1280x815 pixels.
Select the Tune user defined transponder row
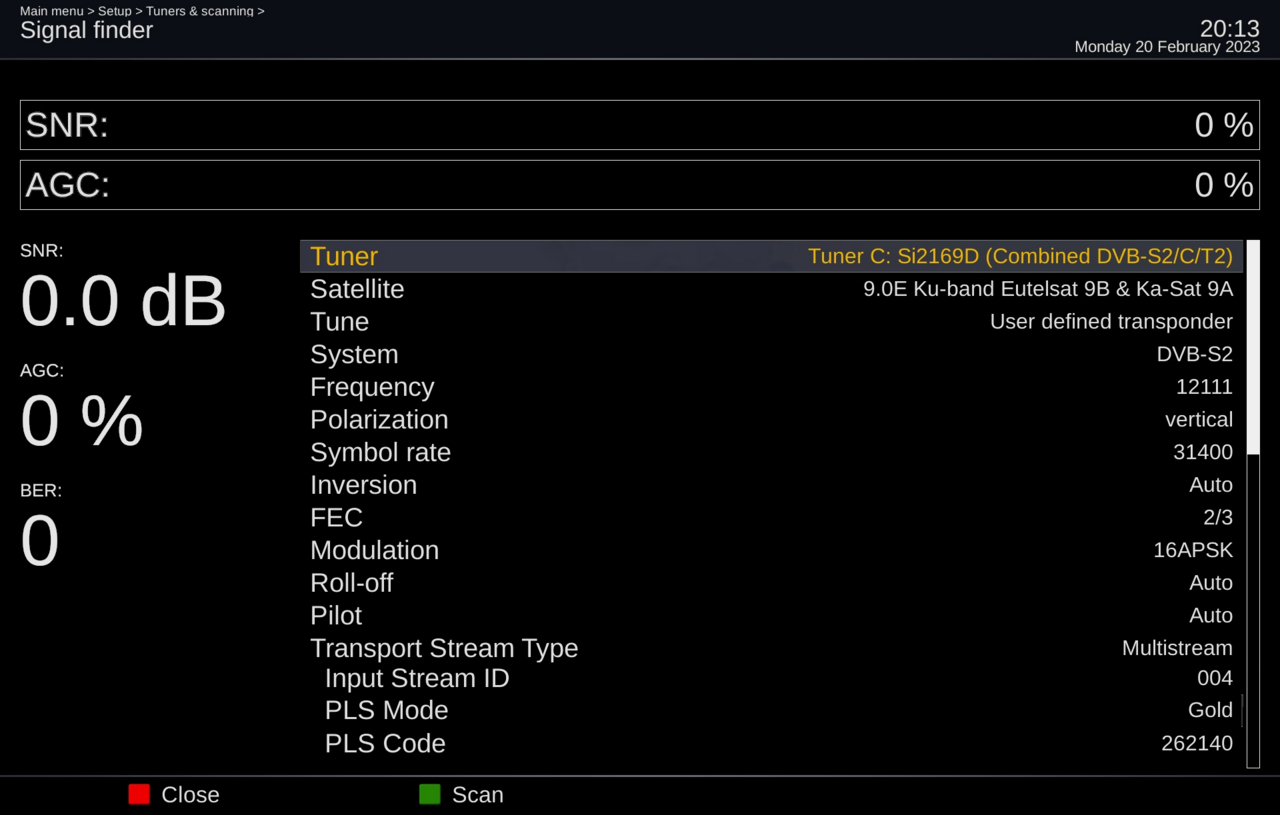tap(770, 322)
